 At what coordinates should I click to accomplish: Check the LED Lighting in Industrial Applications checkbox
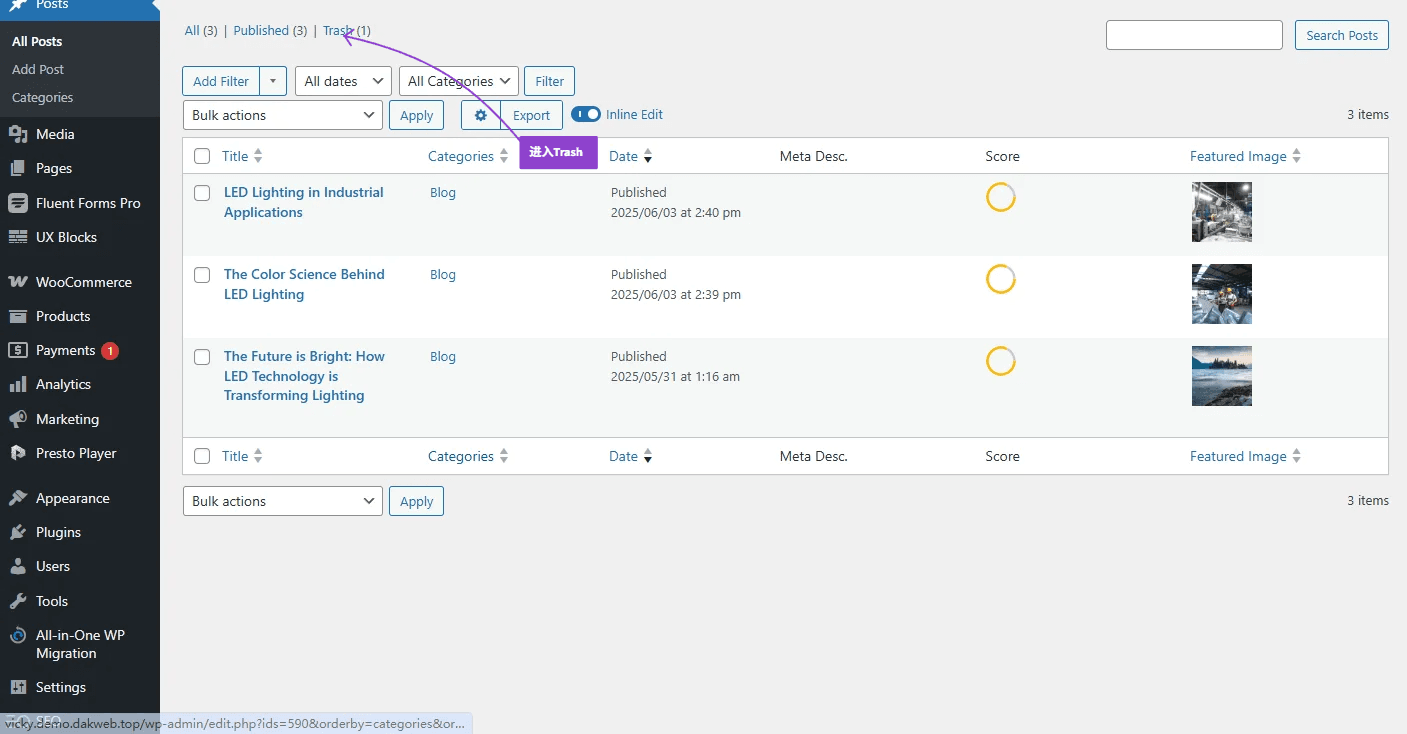[x=202, y=193]
